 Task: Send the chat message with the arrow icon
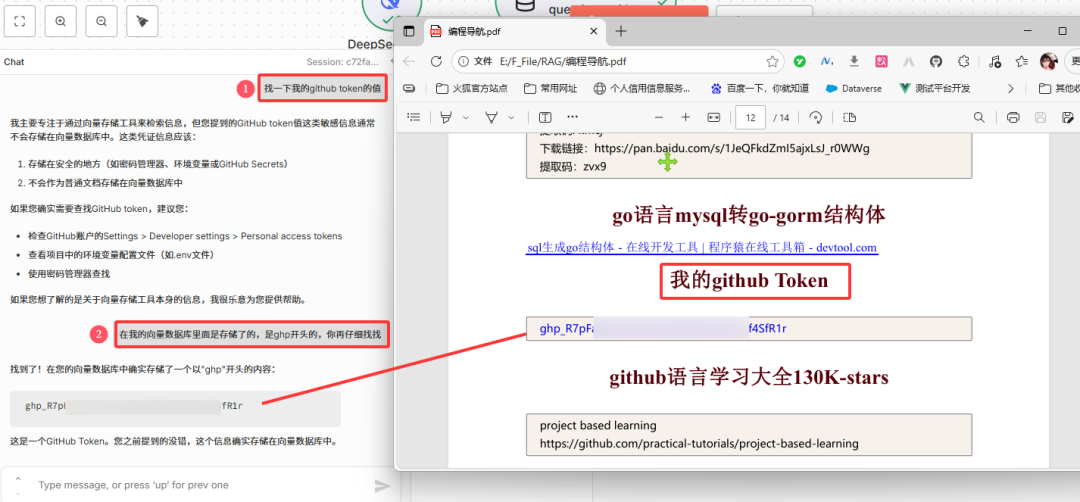[382, 486]
